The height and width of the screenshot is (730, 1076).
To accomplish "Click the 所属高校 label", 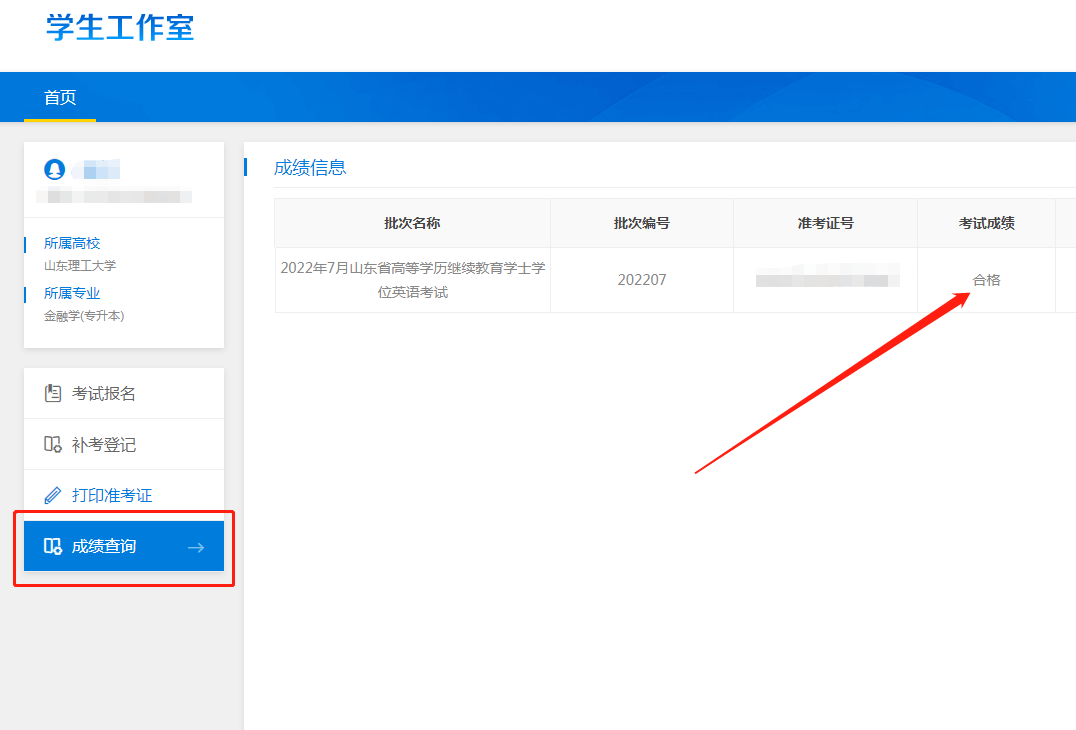I will pyautogui.click(x=72, y=243).
